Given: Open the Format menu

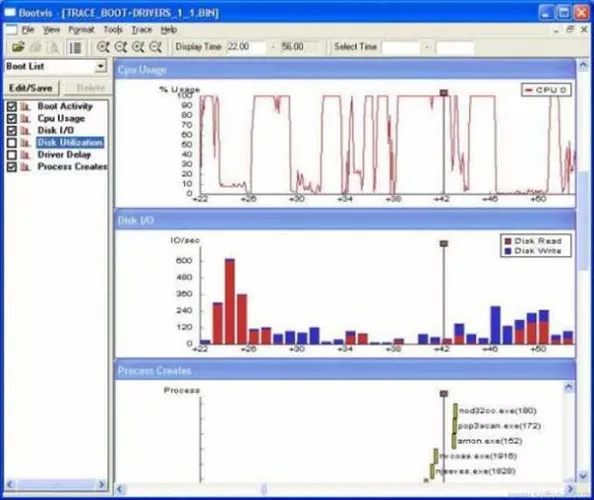Looking at the screenshot, I should click(81, 30).
